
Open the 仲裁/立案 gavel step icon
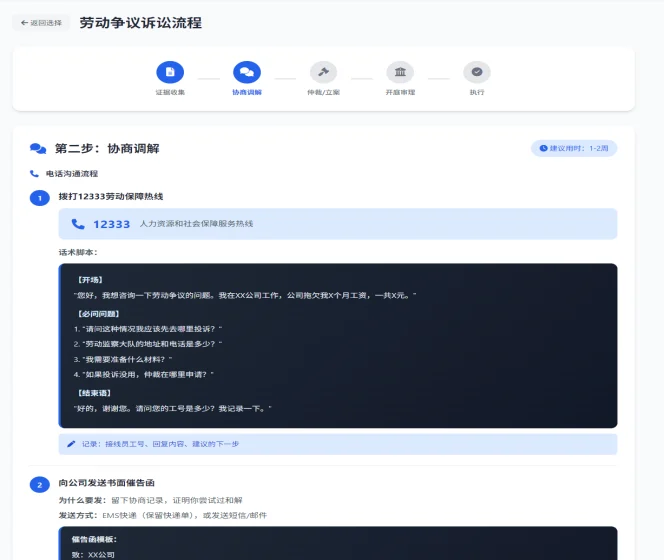324,72
